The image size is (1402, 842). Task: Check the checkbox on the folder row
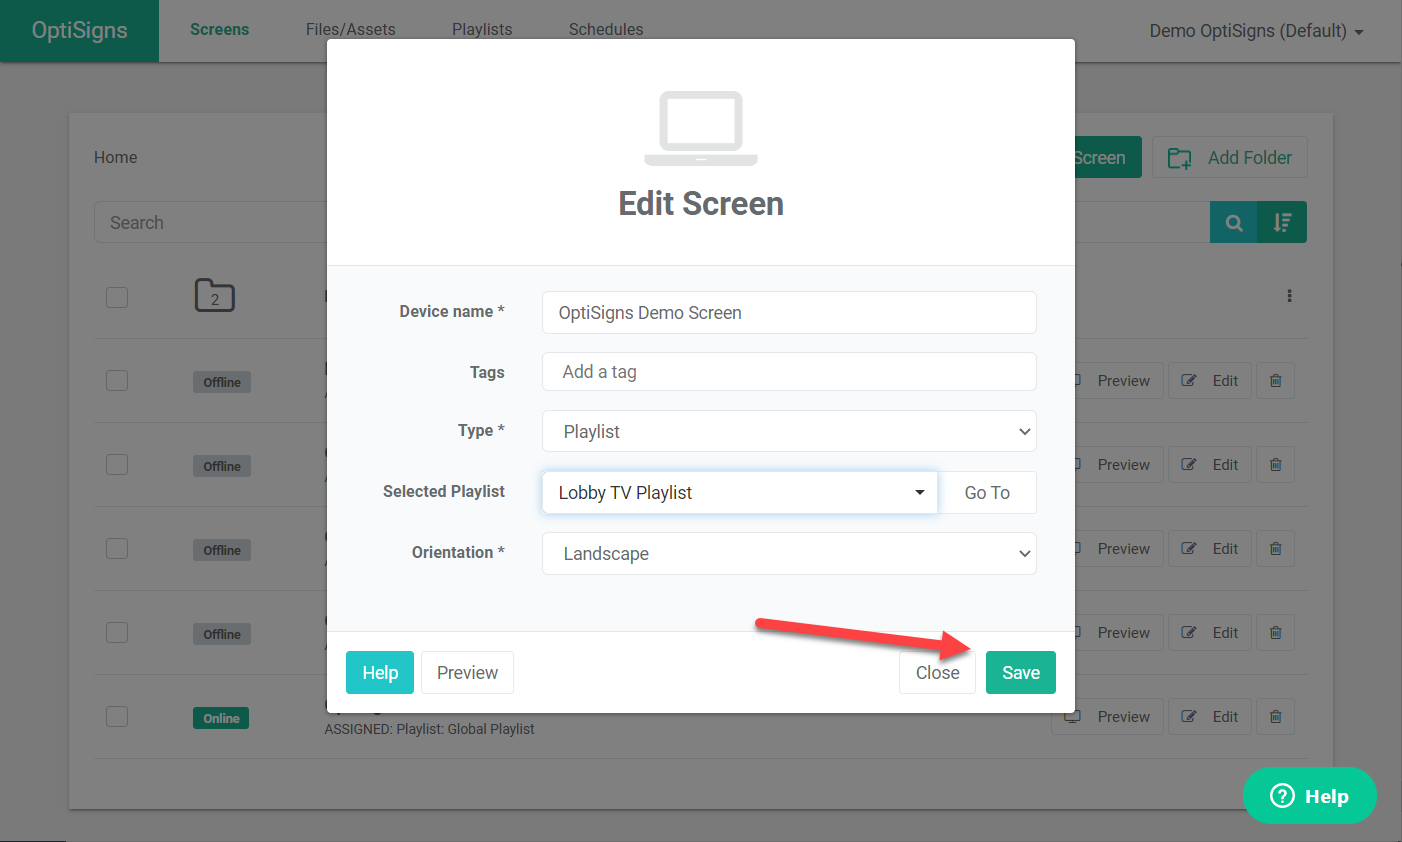(x=116, y=296)
